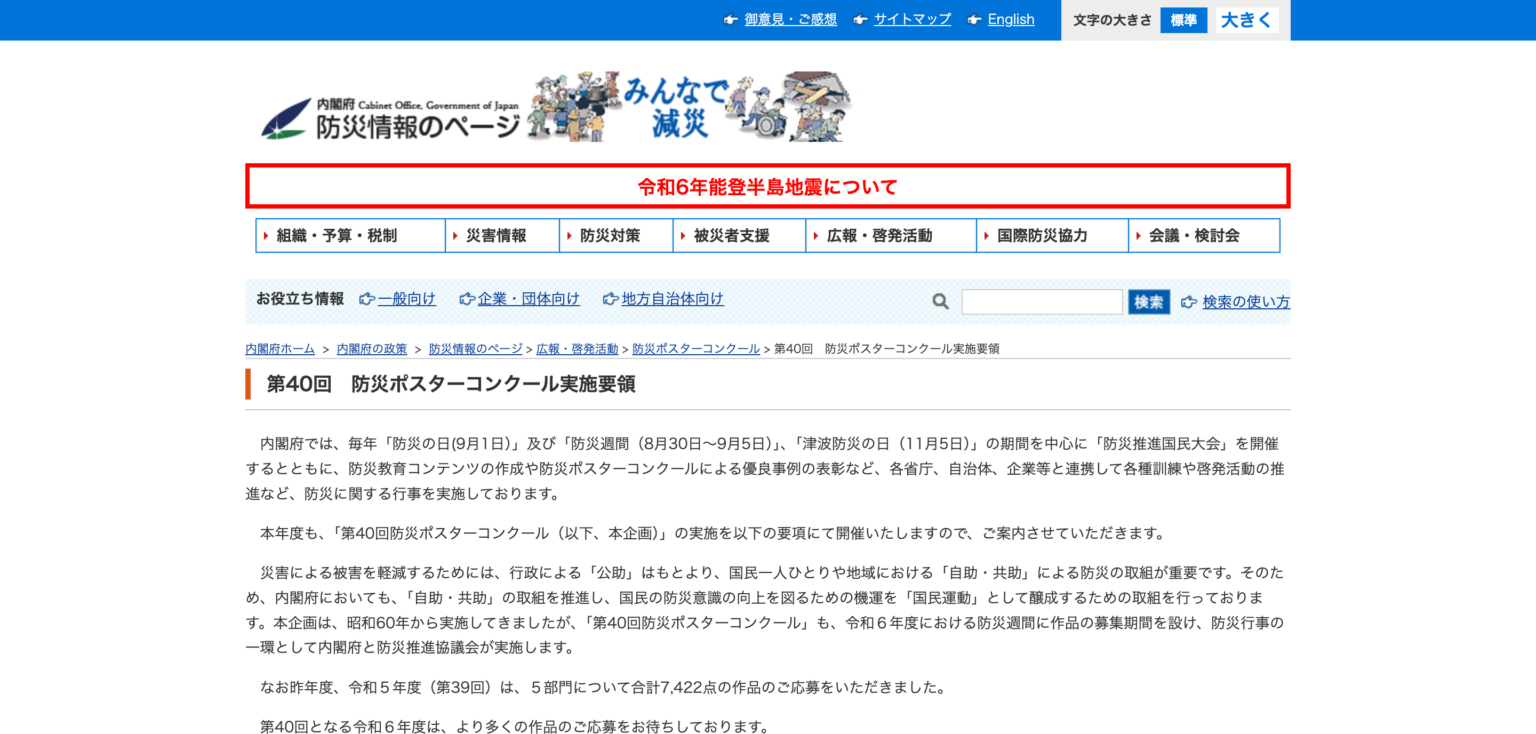The image size is (1536, 734).
Task: Focus the site search text box
Action: coord(1042,302)
